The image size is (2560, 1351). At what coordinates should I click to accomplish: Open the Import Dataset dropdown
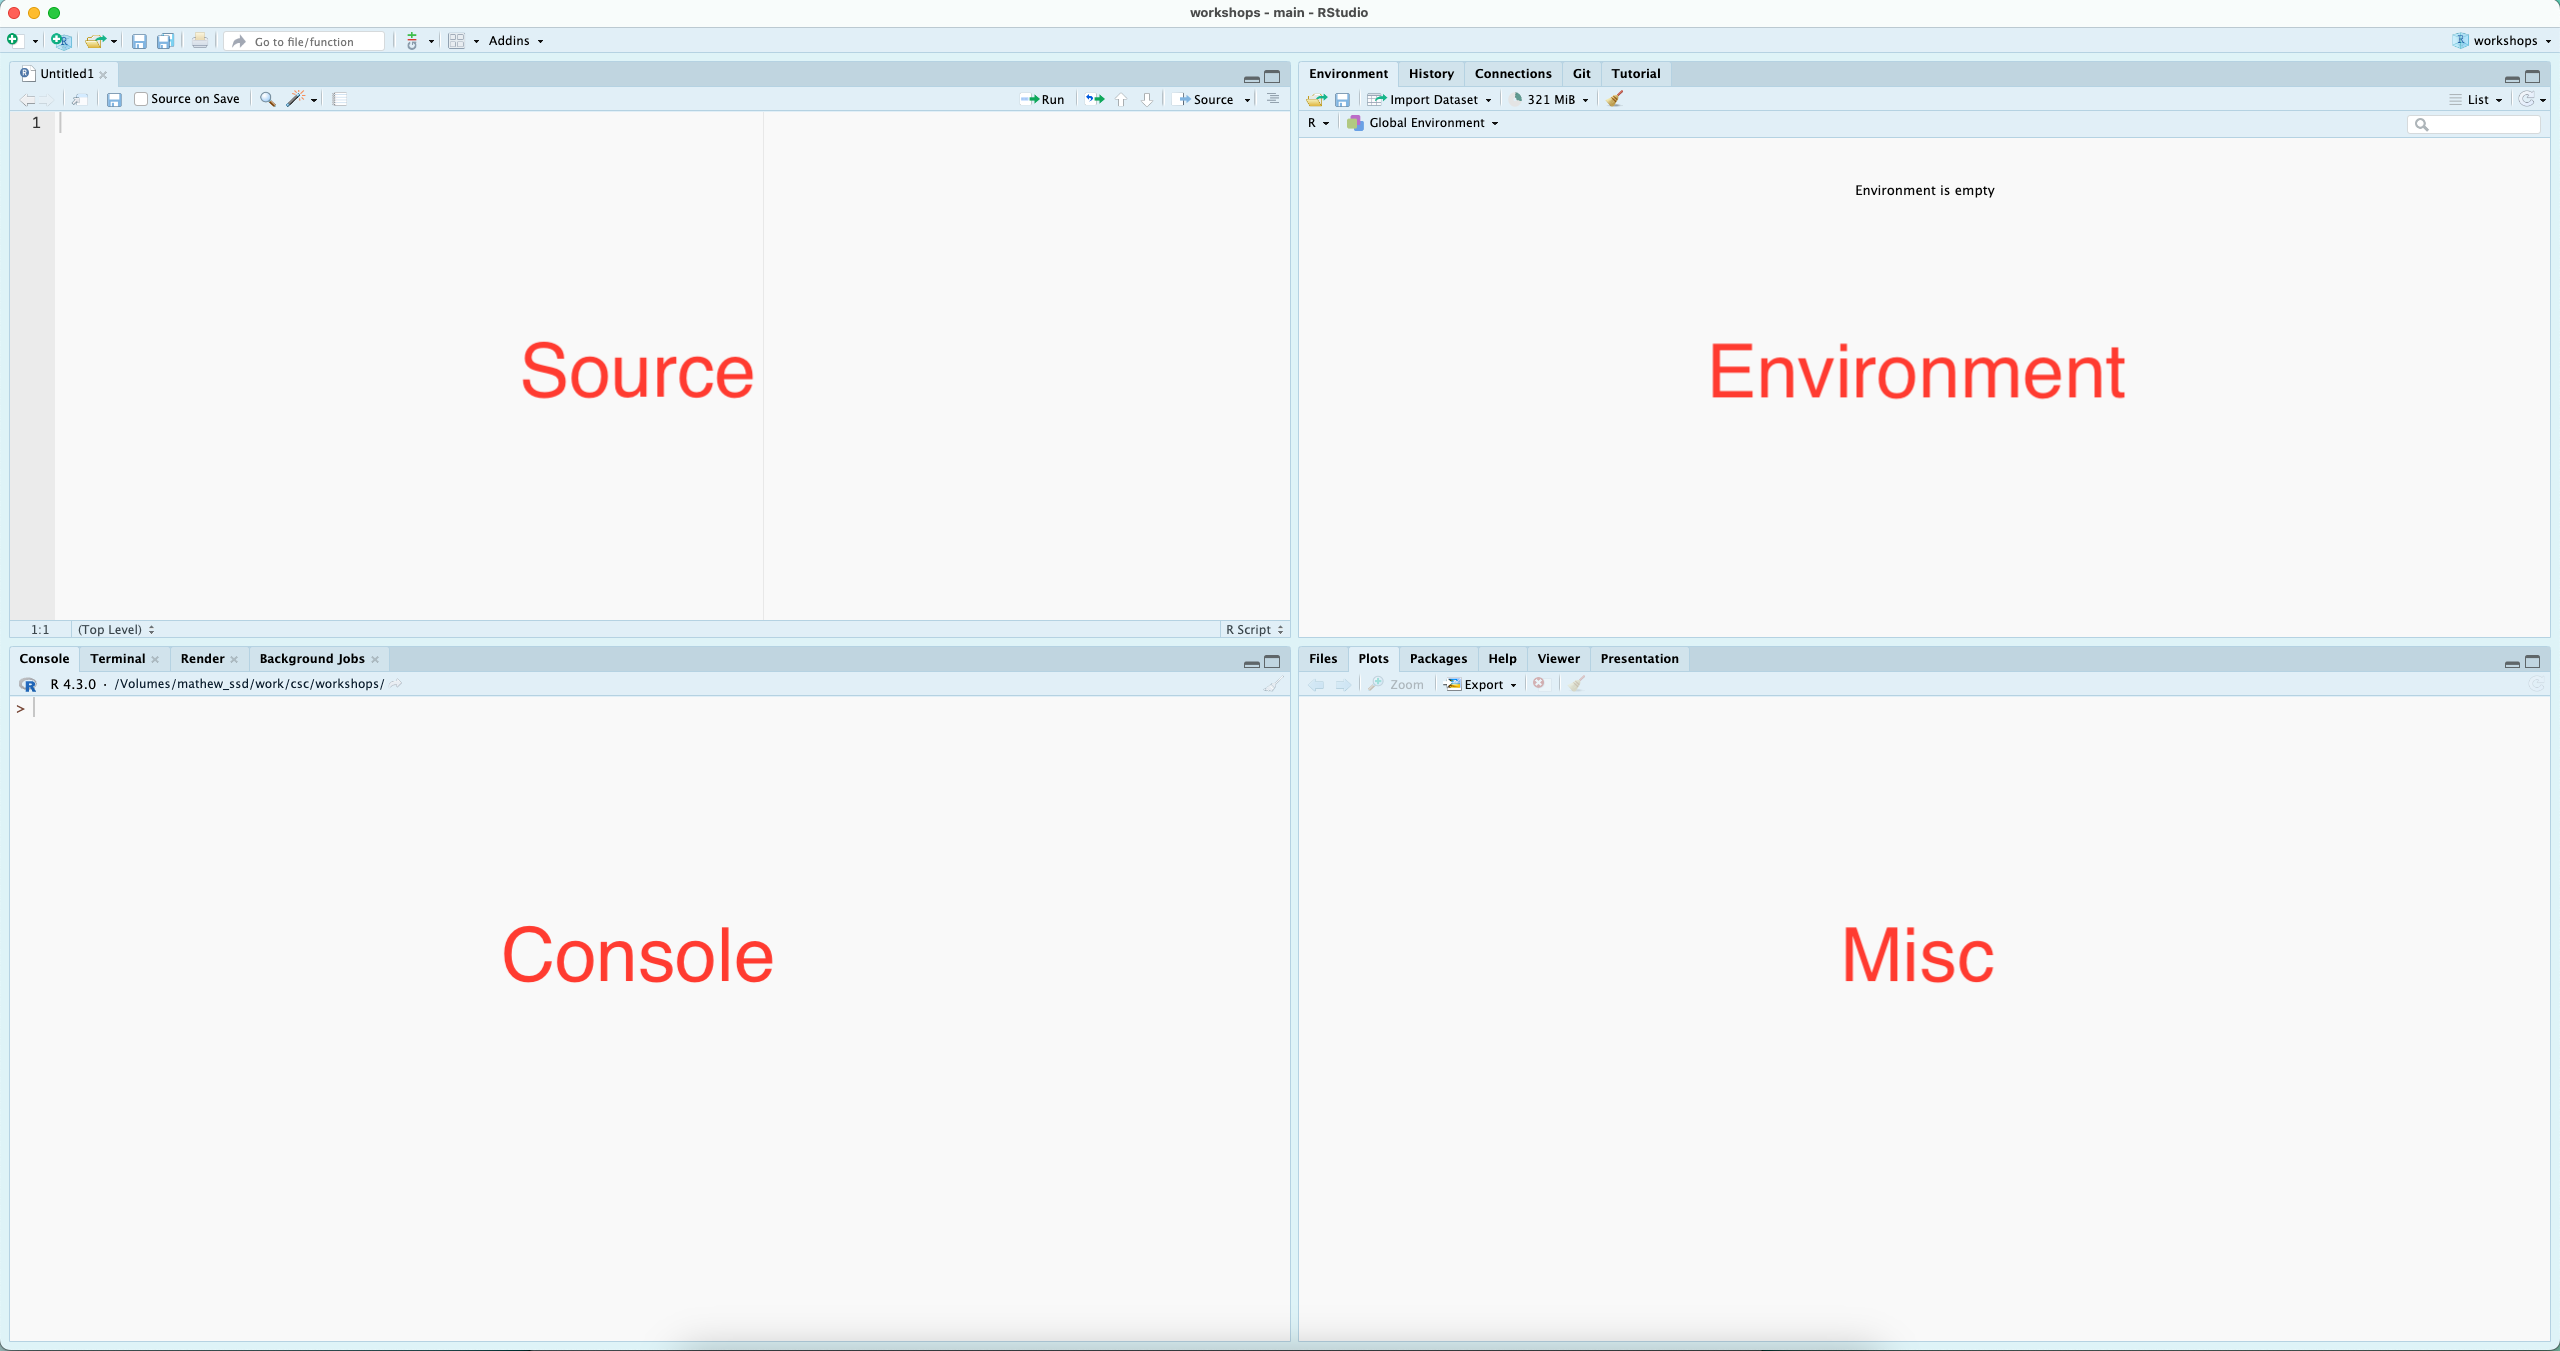pyautogui.click(x=1431, y=99)
